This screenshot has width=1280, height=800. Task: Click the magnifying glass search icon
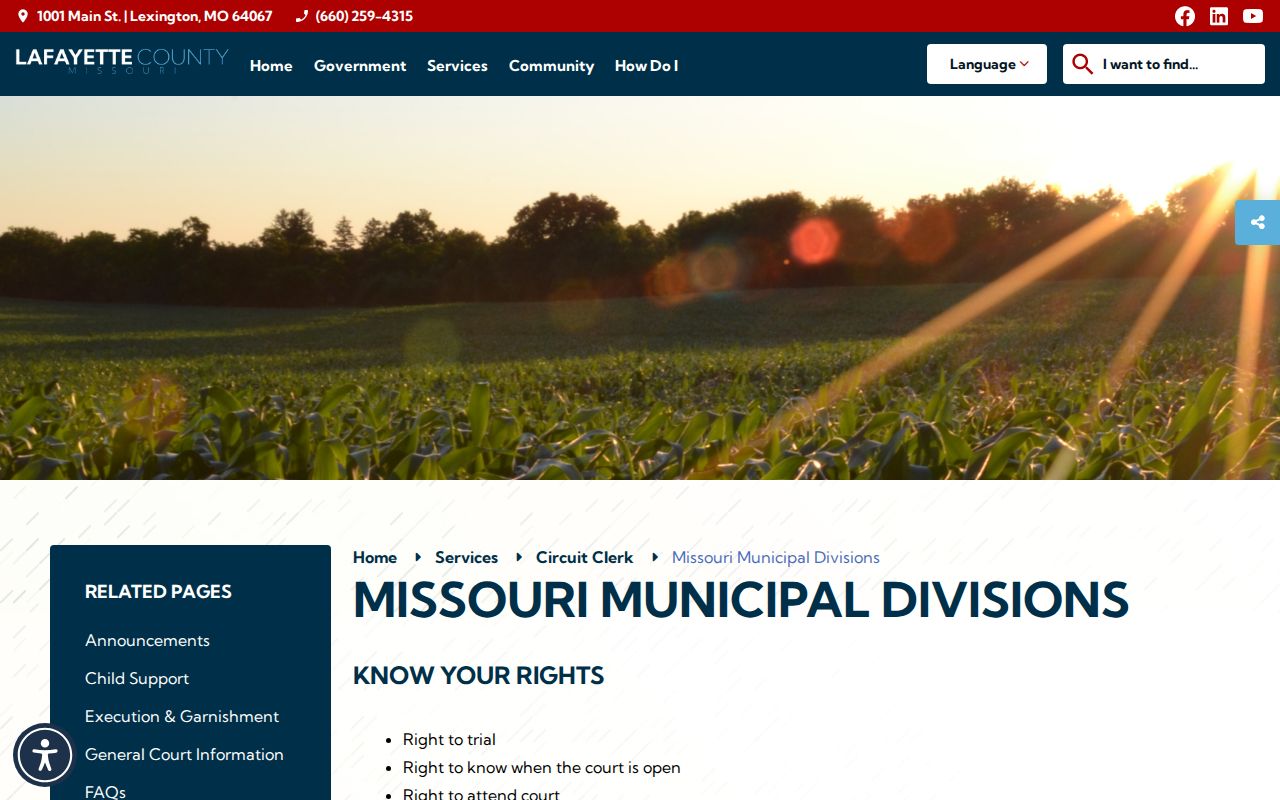pyautogui.click(x=1082, y=64)
